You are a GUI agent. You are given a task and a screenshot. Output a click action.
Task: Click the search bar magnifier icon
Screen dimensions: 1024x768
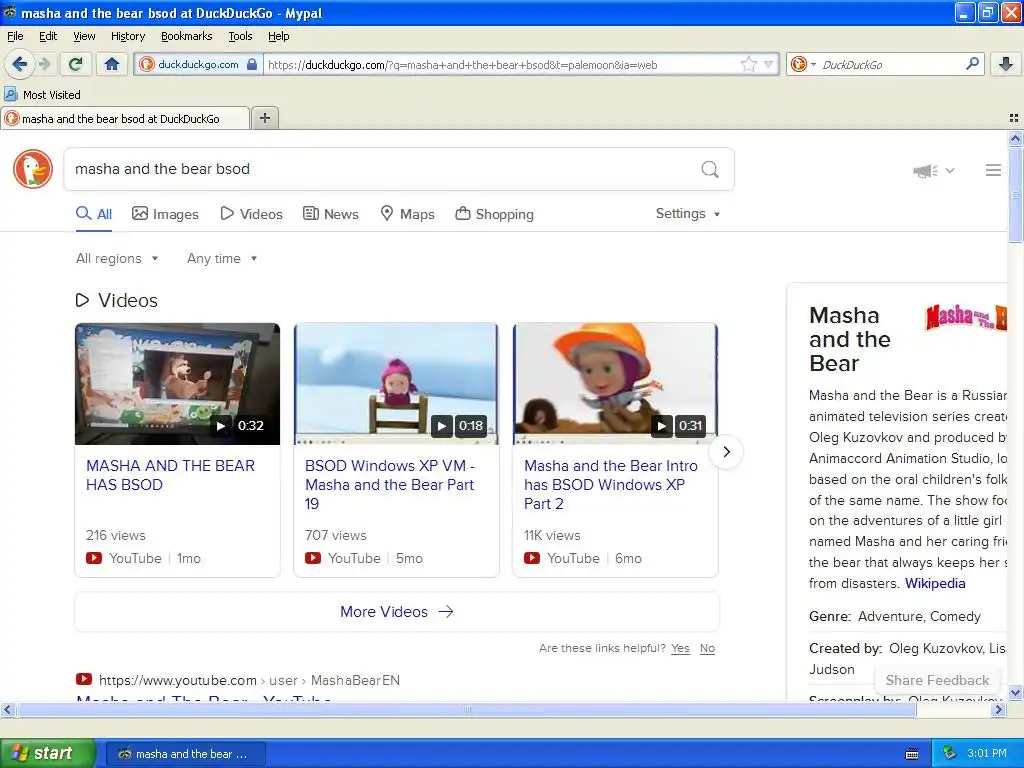[972, 64]
